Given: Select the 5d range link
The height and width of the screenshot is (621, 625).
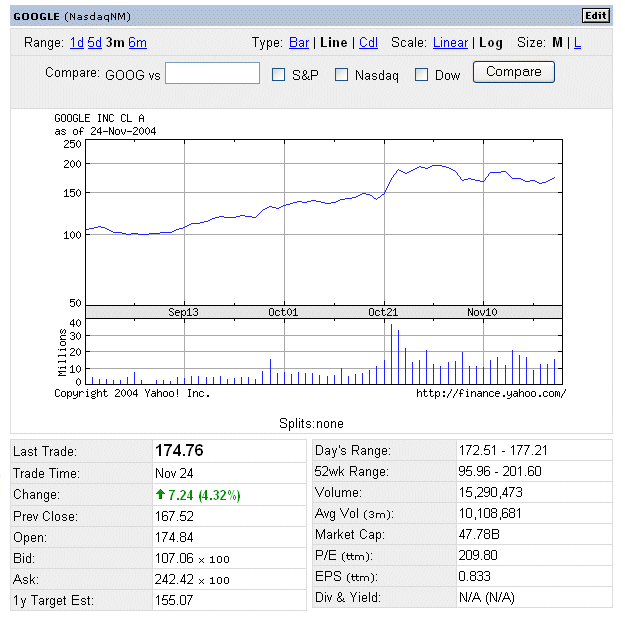Looking at the screenshot, I should (94, 42).
